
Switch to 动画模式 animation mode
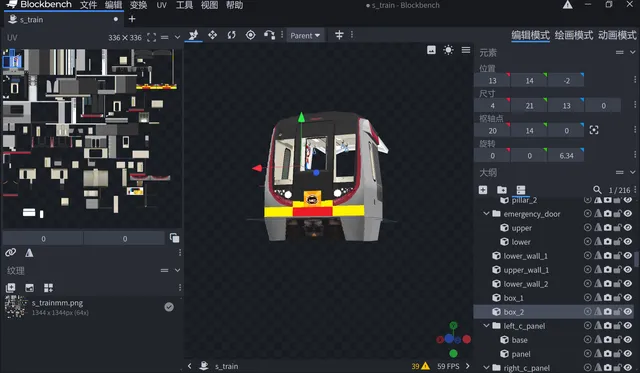[617, 35]
